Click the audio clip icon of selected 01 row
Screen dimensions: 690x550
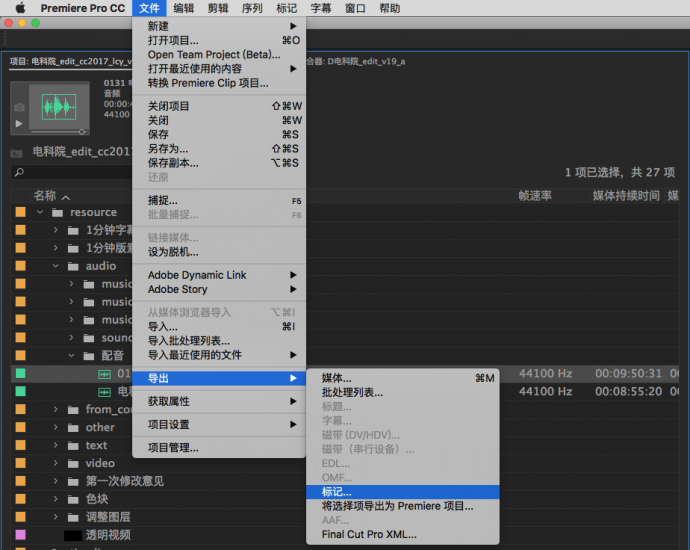coord(105,374)
